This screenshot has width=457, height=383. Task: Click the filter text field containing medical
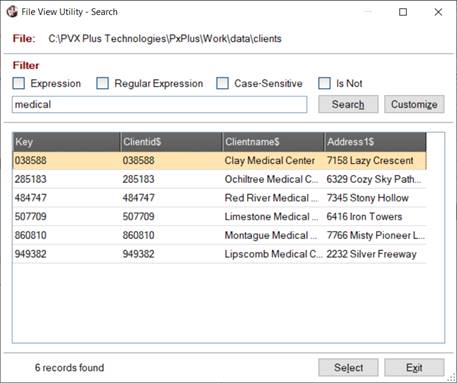click(159, 105)
